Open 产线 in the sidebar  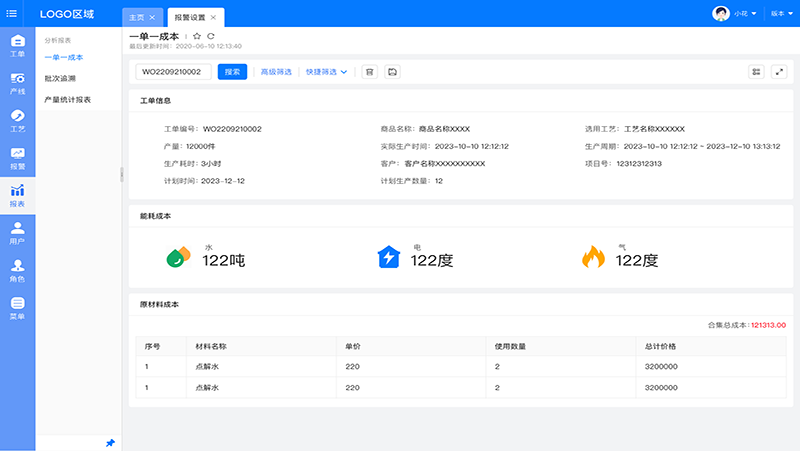[17, 83]
